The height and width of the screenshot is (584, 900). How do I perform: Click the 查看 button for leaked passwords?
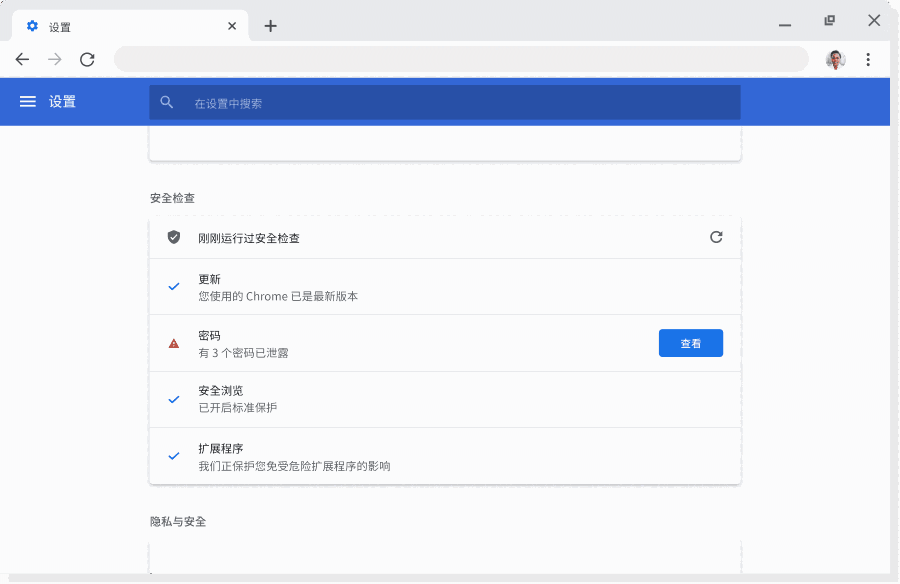pyautogui.click(x=690, y=343)
